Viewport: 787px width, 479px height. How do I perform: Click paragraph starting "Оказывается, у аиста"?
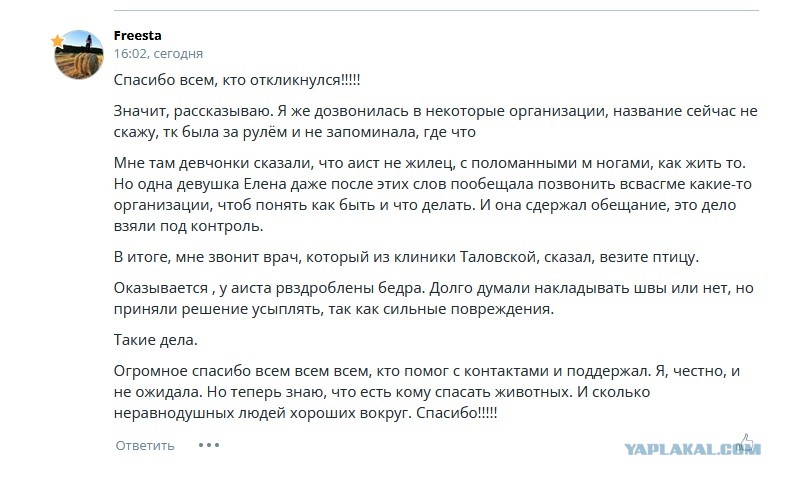(433, 298)
